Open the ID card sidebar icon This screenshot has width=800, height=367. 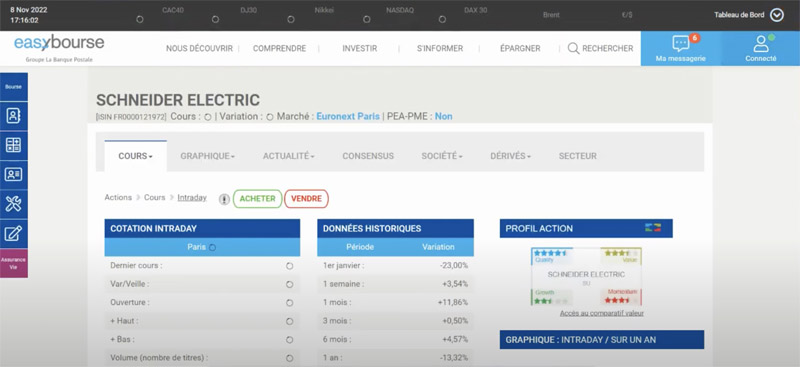coord(13,175)
